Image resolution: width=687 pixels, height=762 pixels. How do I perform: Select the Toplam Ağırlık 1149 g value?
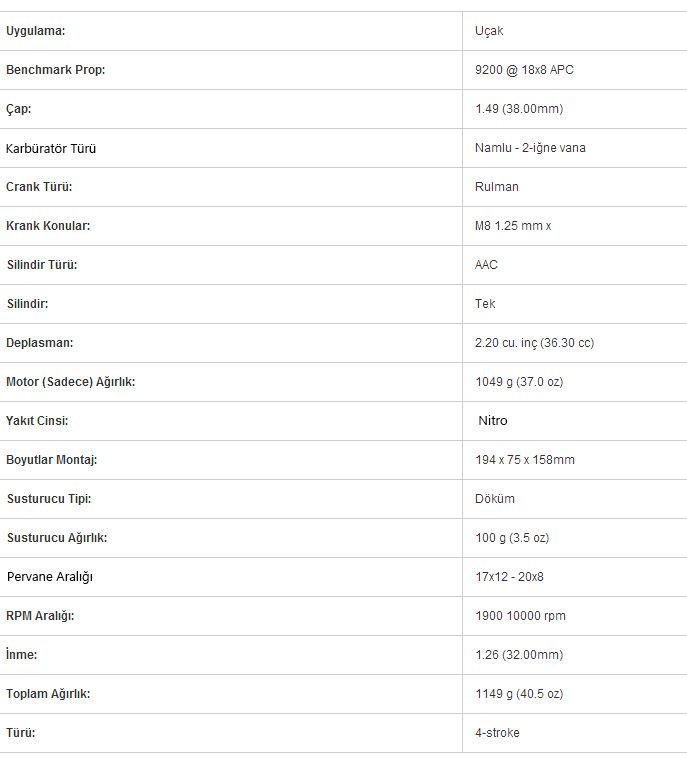pos(519,693)
